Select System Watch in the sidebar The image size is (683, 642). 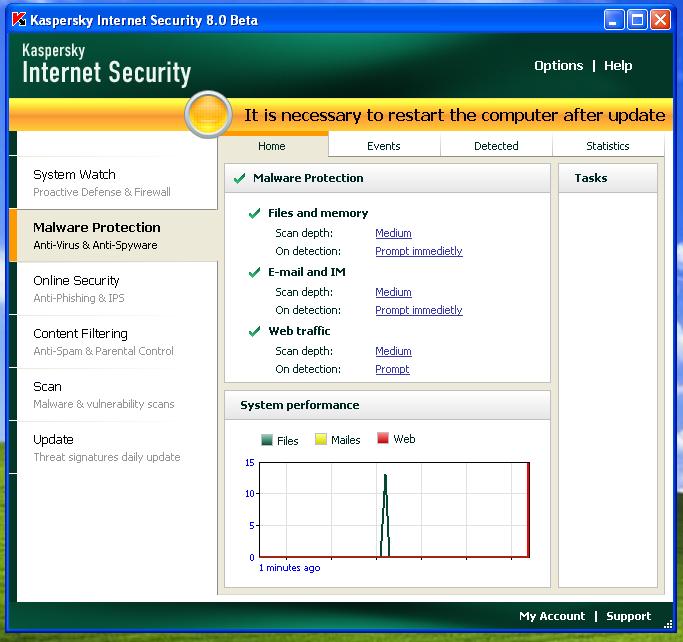click(x=117, y=183)
